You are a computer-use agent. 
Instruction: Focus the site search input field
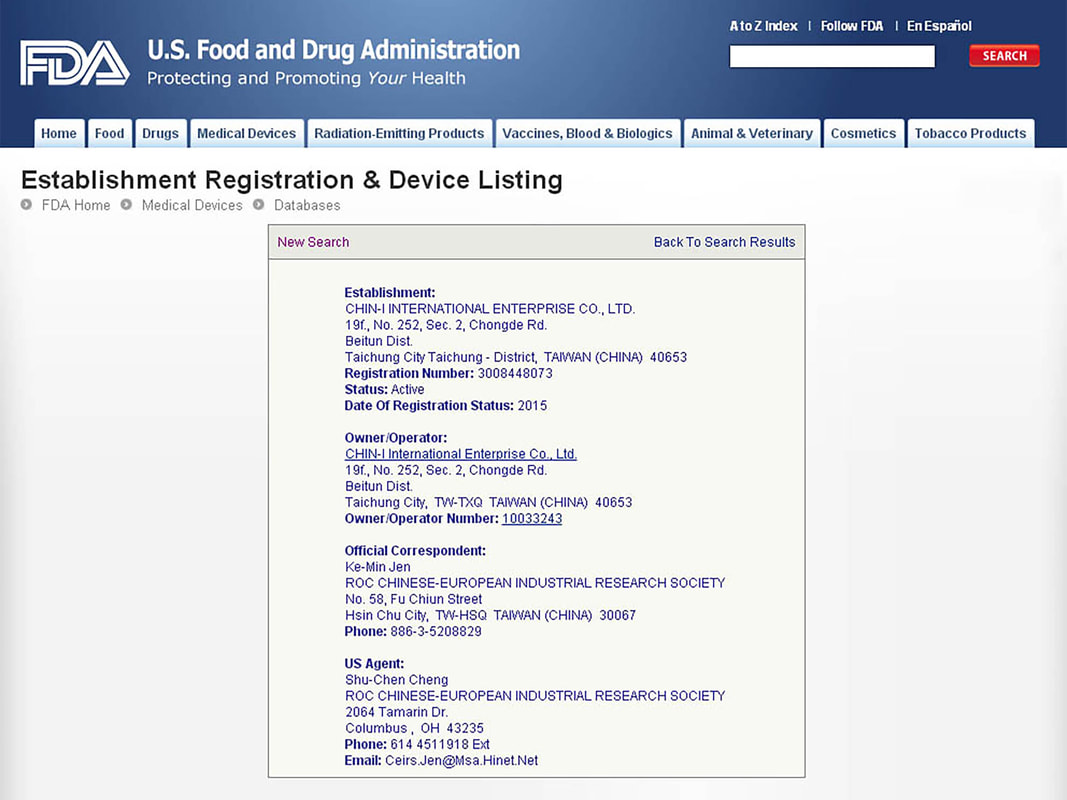tap(832, 56)
